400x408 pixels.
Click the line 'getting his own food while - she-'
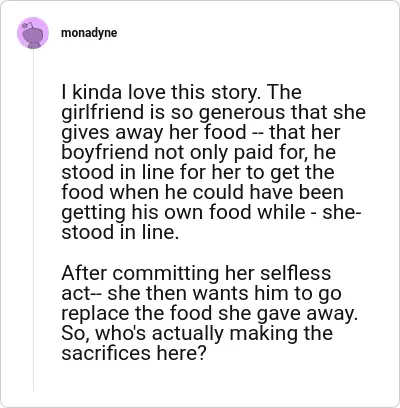[x=212, y=212]
